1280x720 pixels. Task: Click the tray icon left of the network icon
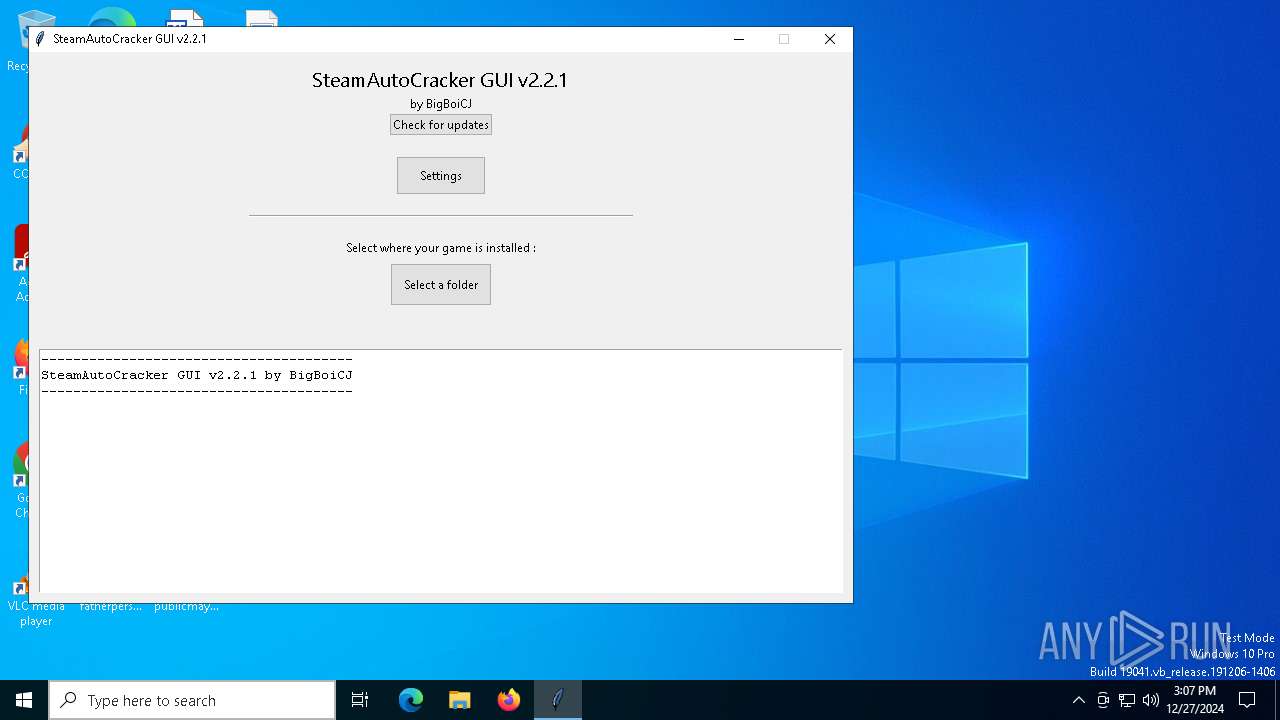tap(1103, 700)
